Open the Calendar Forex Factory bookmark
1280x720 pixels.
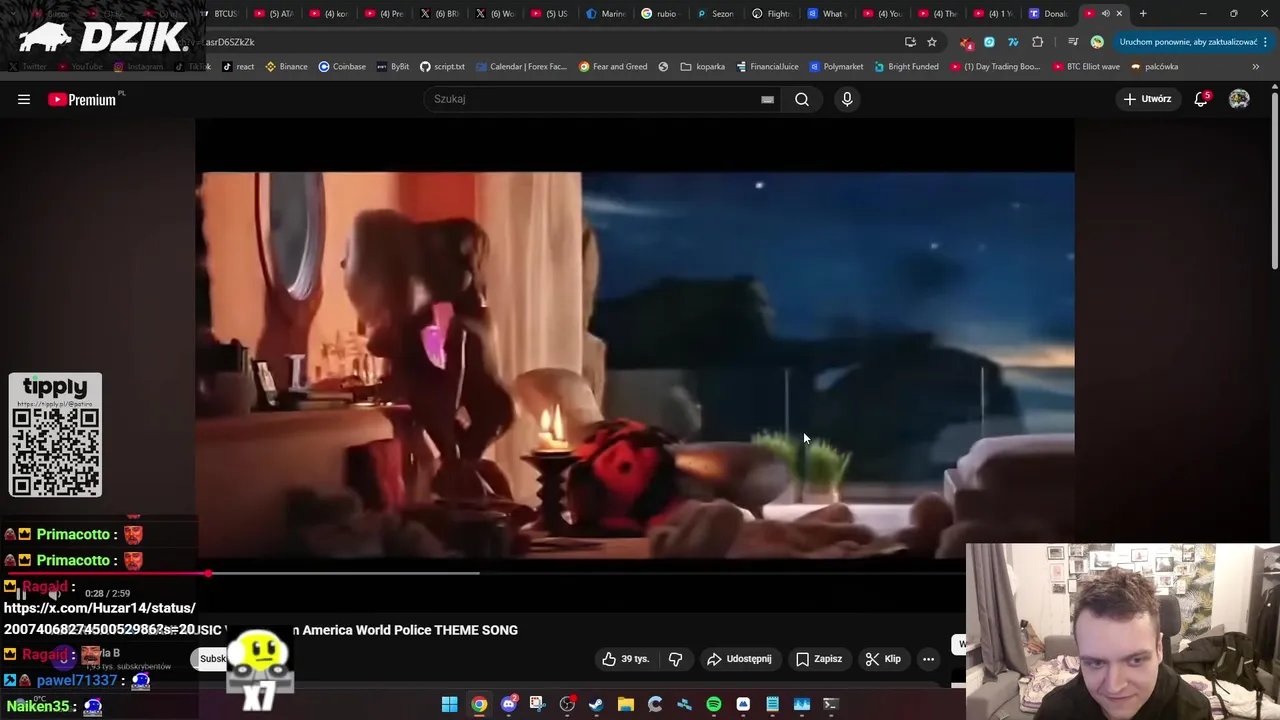[521, 67]
